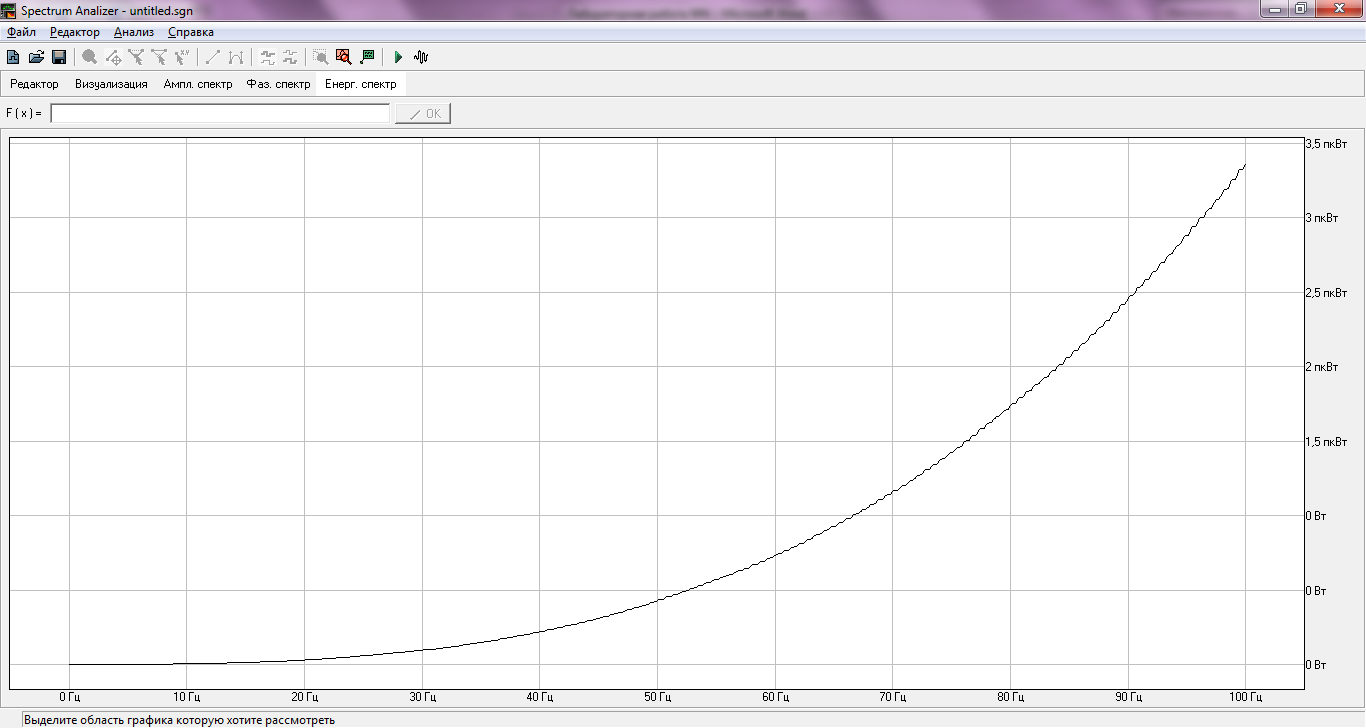Click the first square wave toolbar icon

tap(267, 57)
